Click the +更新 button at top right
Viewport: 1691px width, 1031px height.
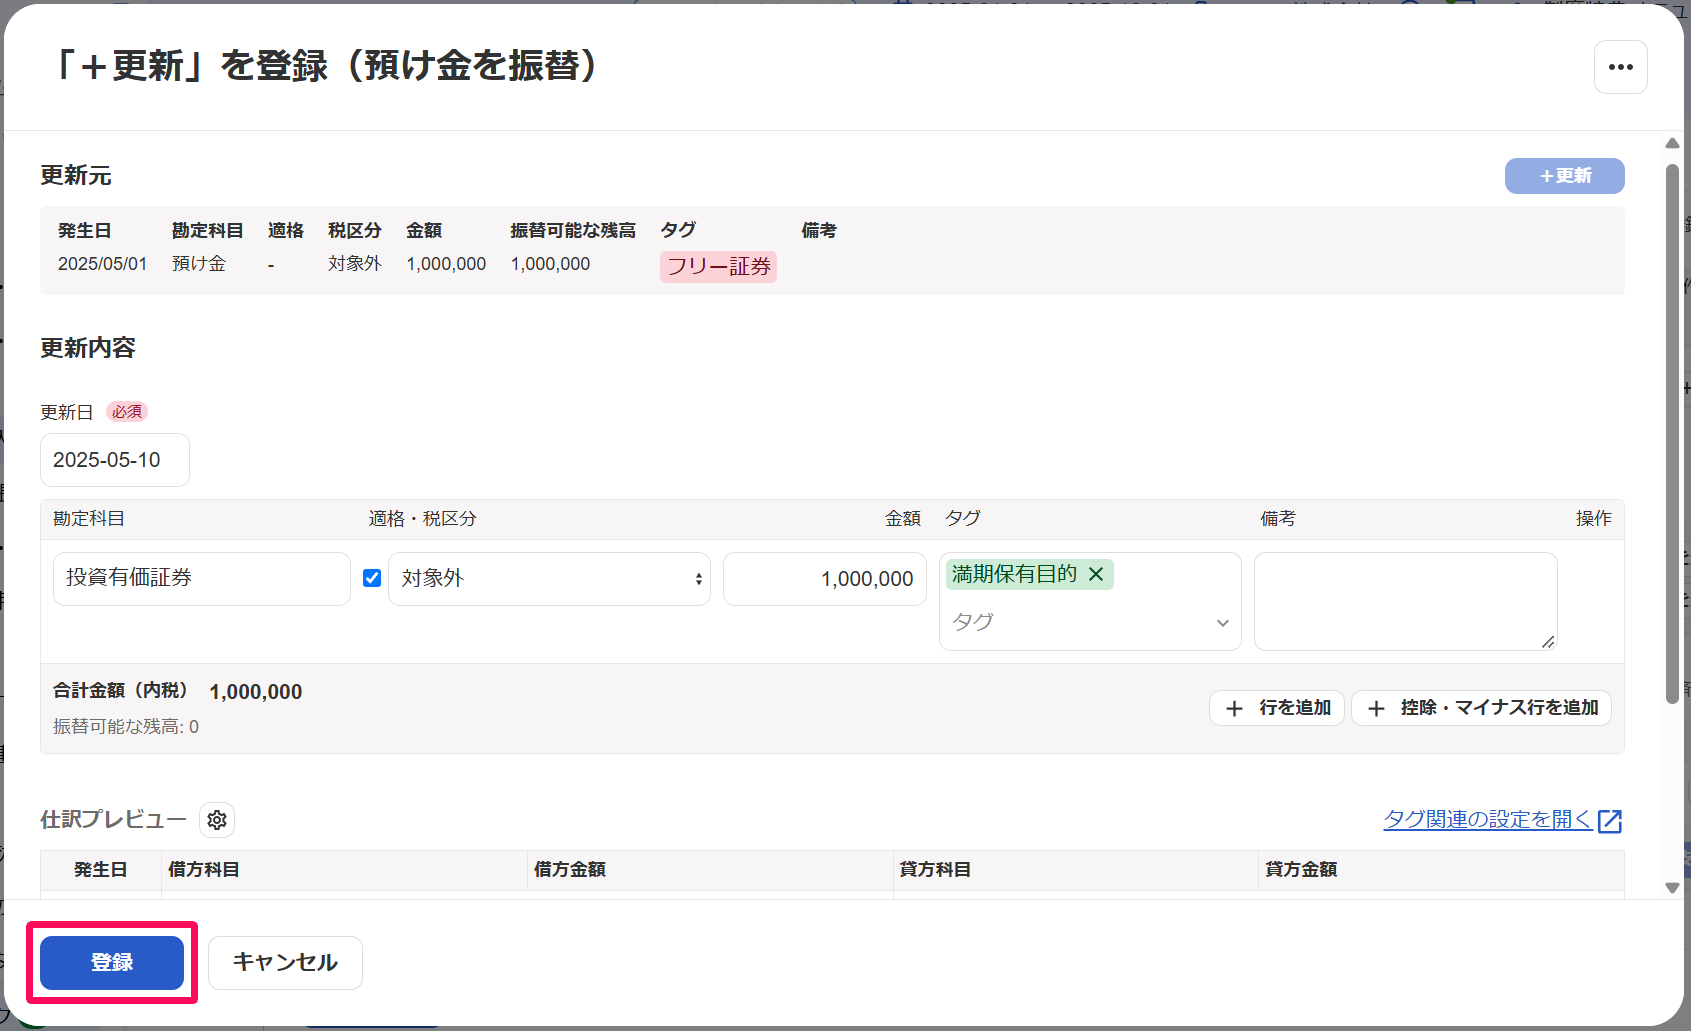(x=1564, y=176)
